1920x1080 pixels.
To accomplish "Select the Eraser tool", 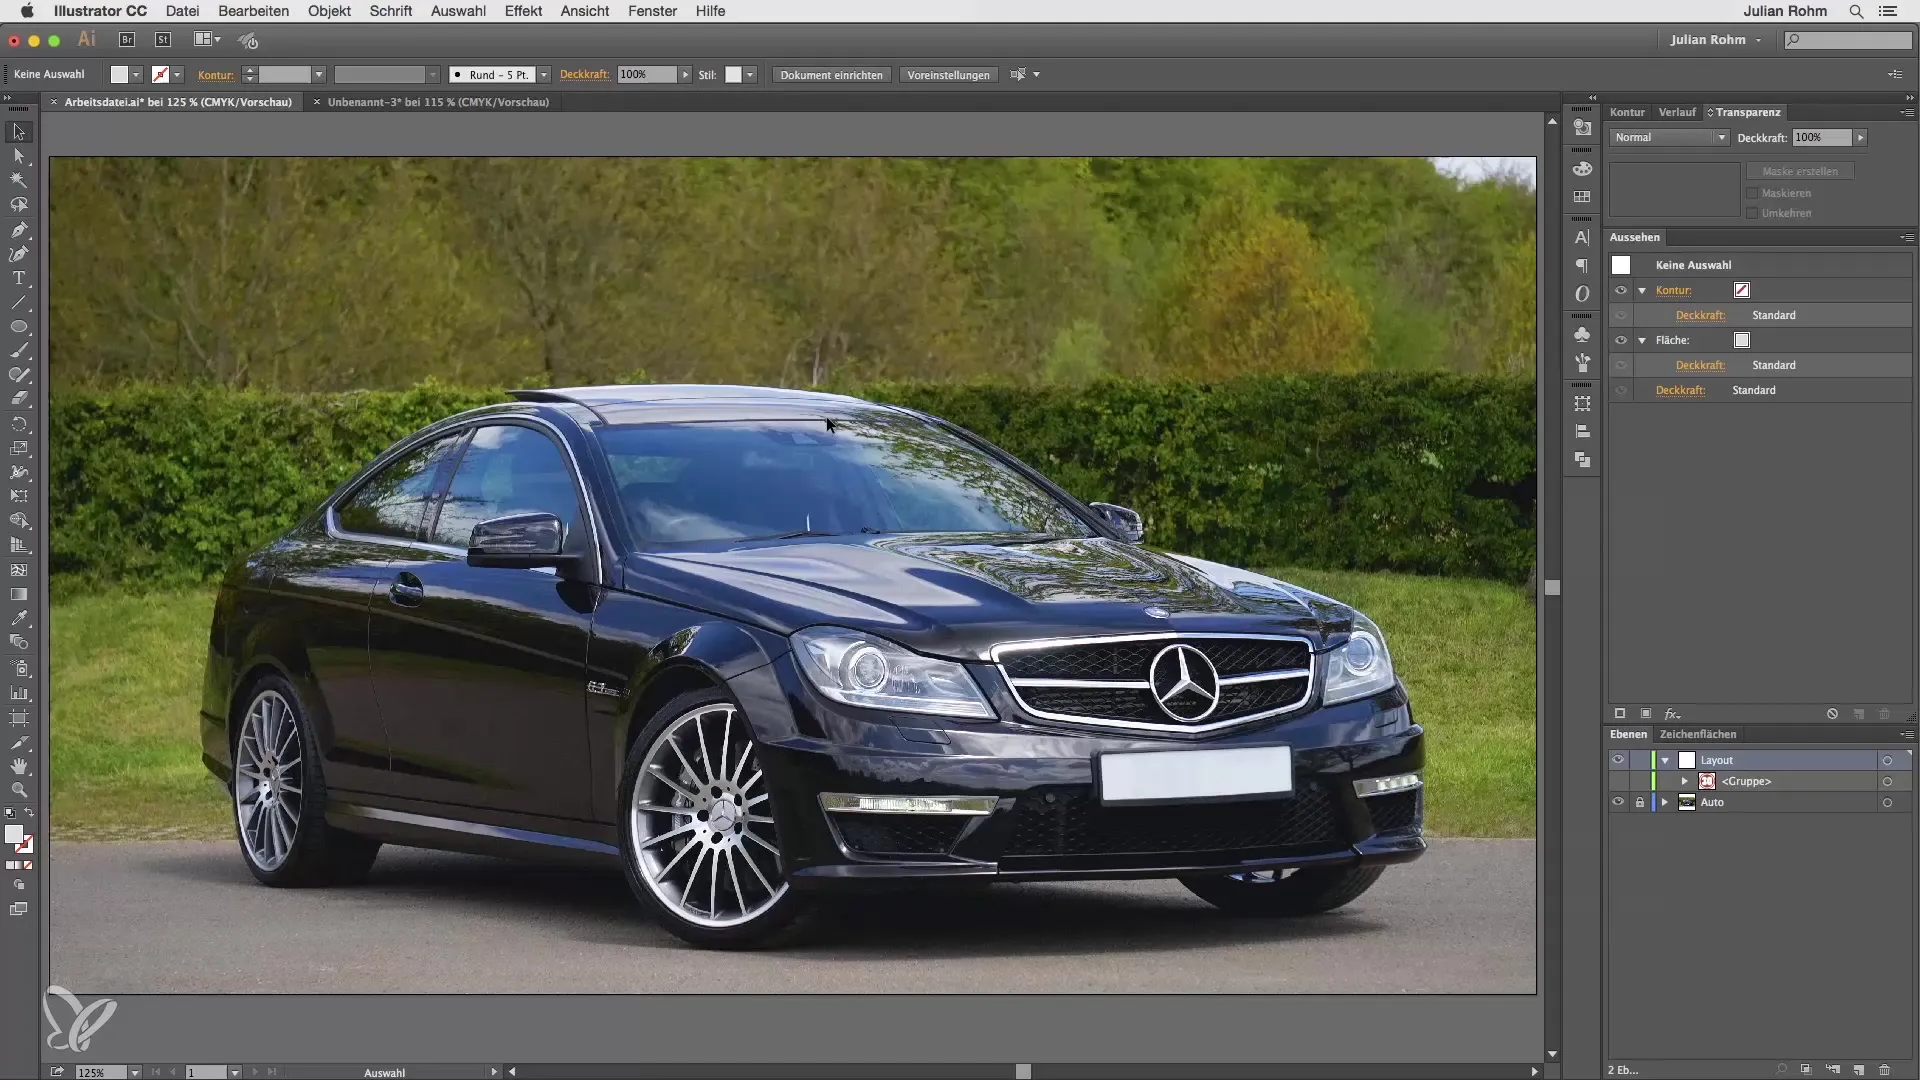I will (x=18, y=399).
